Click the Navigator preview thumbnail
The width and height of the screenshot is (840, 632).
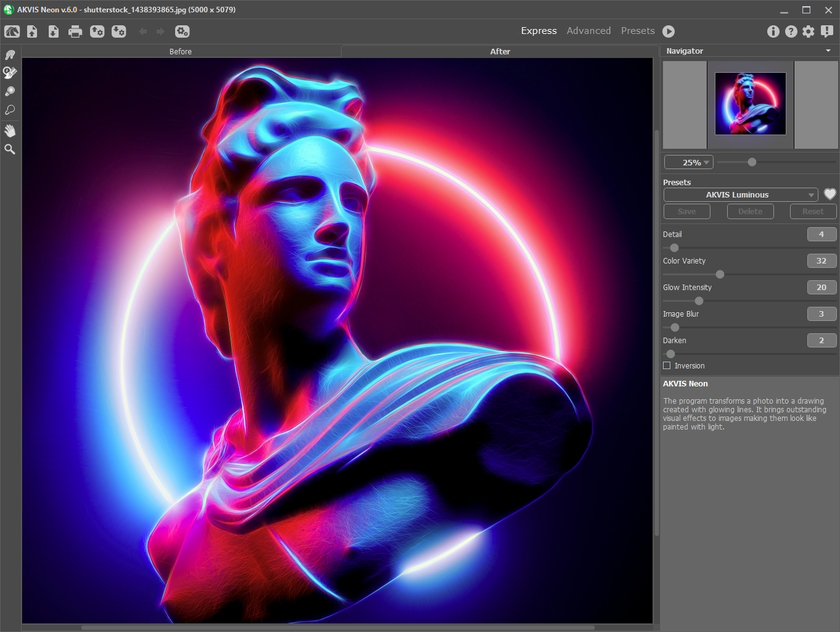pyautogui.click(x=750, y=104)
